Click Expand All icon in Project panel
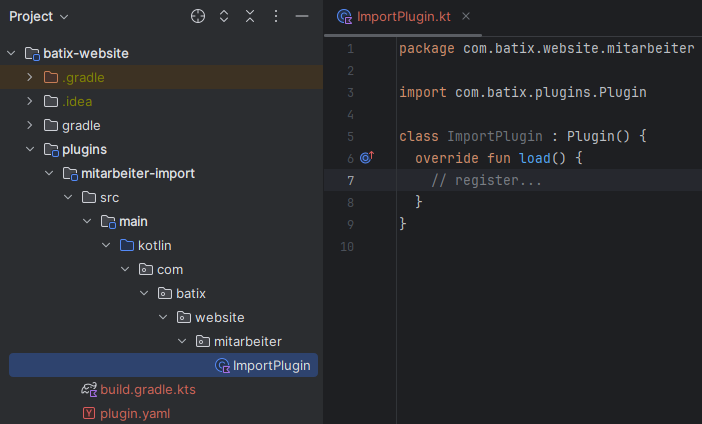The width and height of the screenshot is (702, 424). [x=224, y=17]
